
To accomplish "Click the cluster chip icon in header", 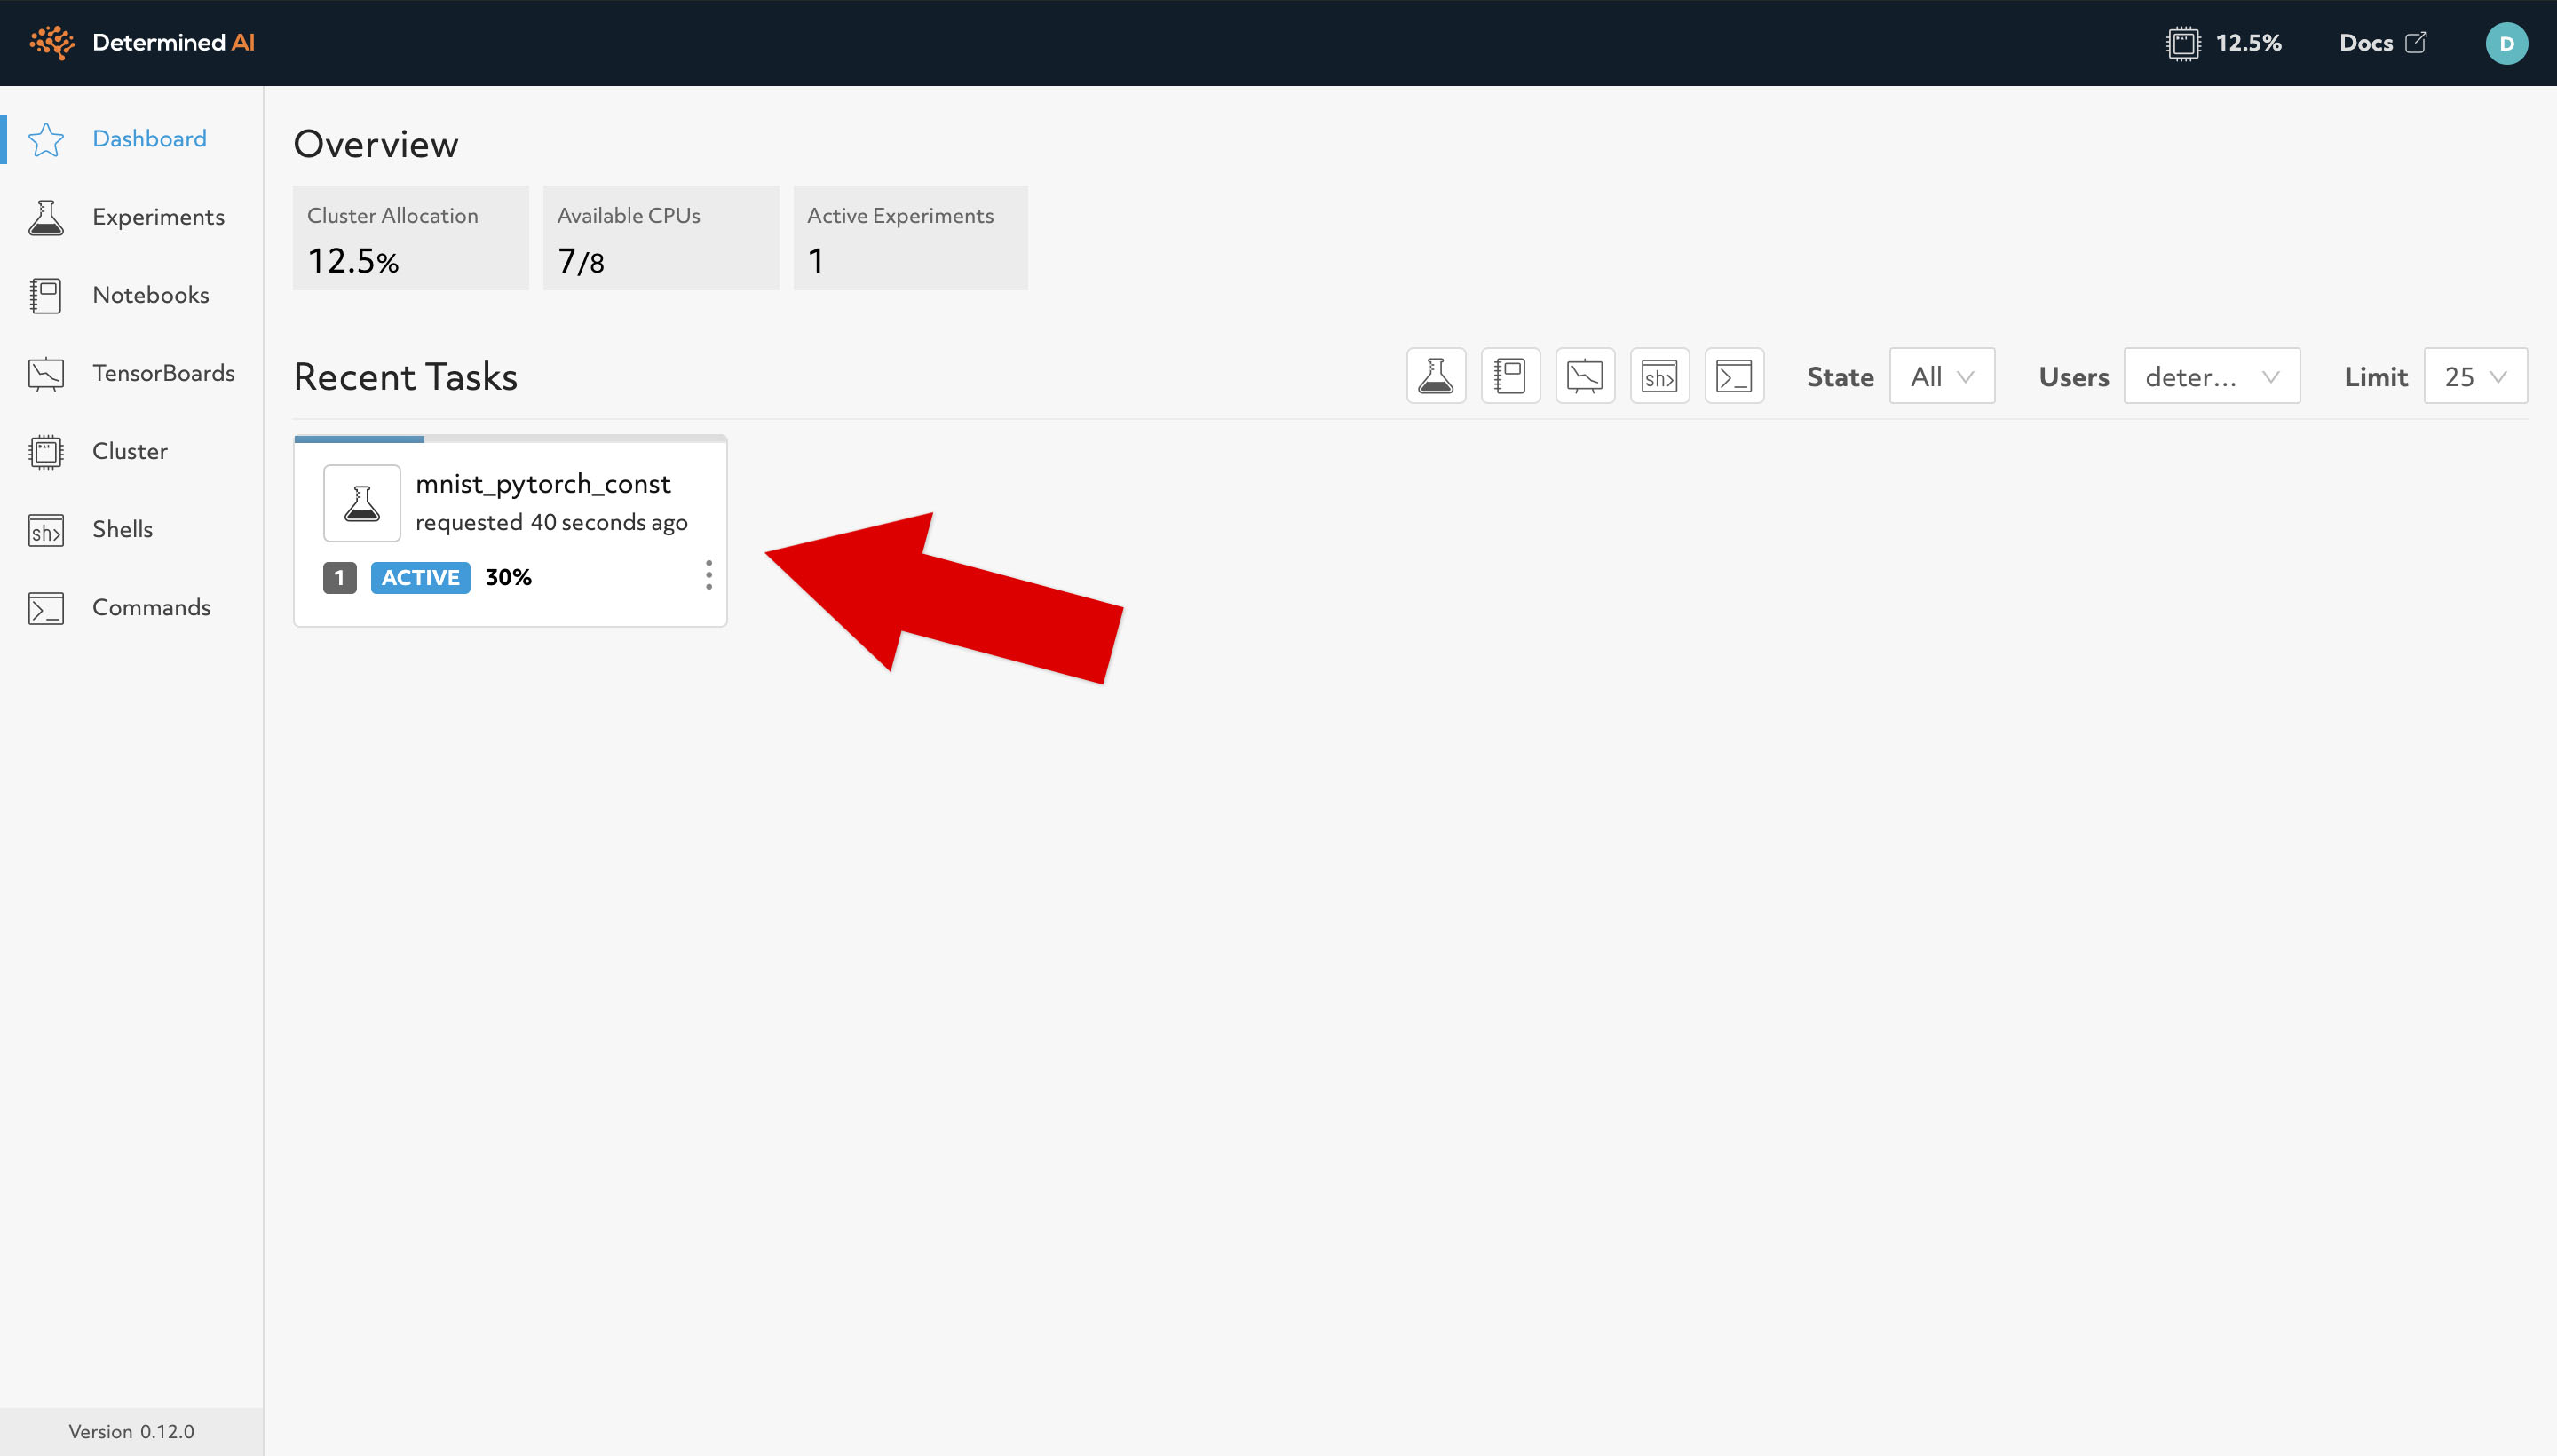I will coord(2183,43).
